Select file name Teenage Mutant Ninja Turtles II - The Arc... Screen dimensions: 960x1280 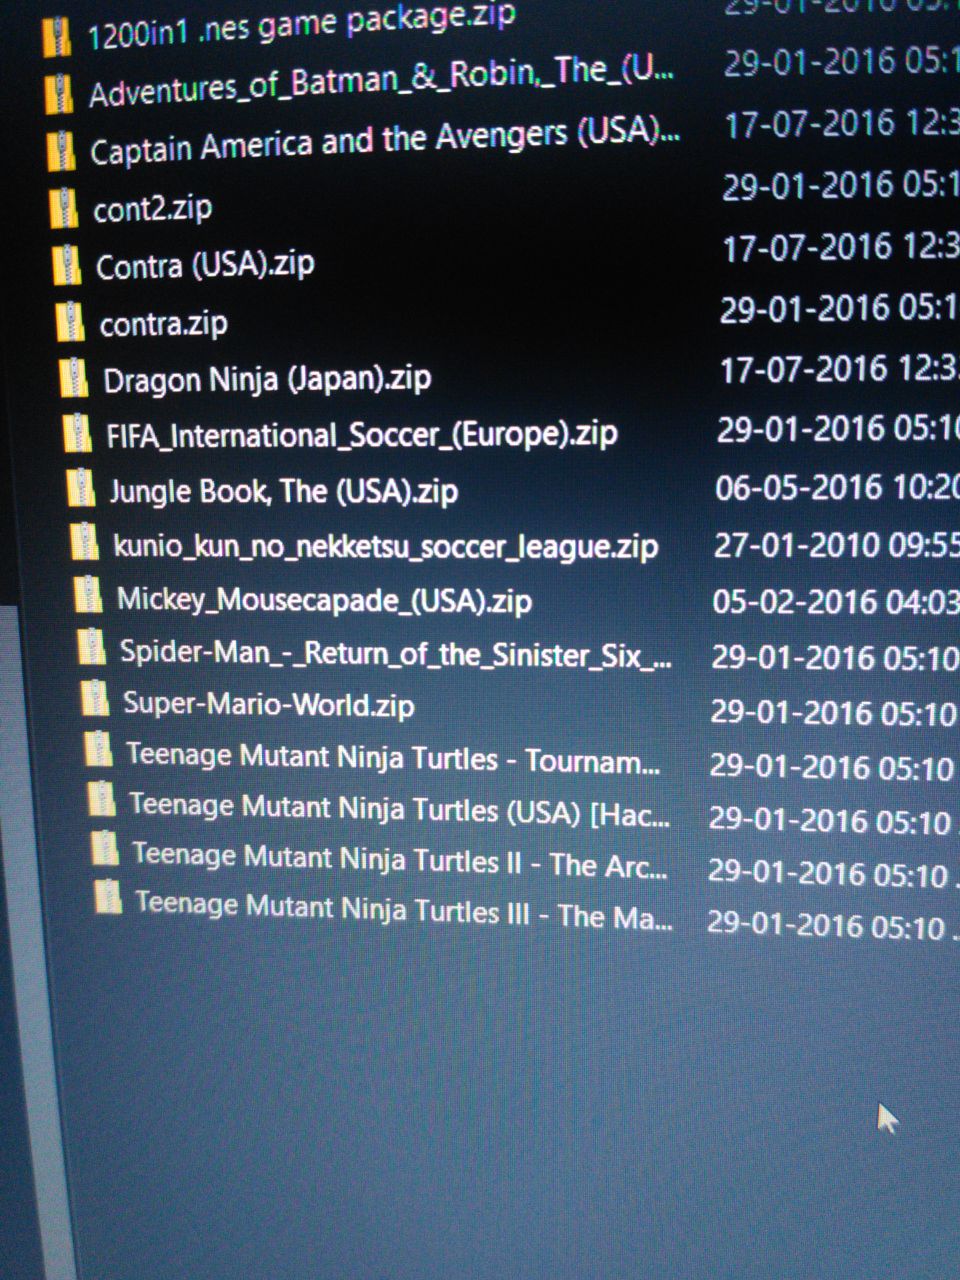[400, 860]
